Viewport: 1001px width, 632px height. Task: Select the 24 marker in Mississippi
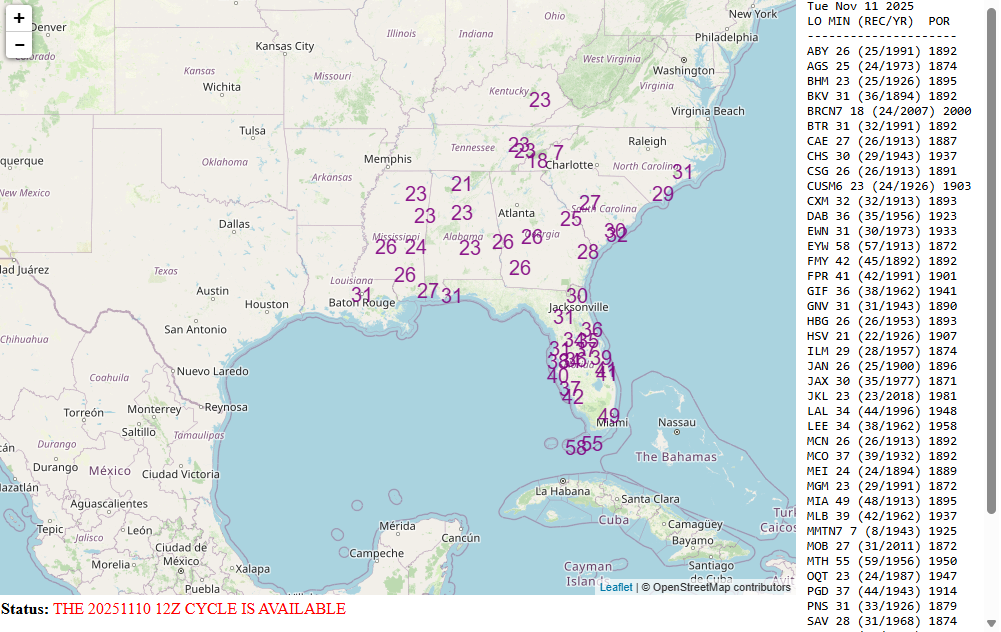[x=415, y=247]
